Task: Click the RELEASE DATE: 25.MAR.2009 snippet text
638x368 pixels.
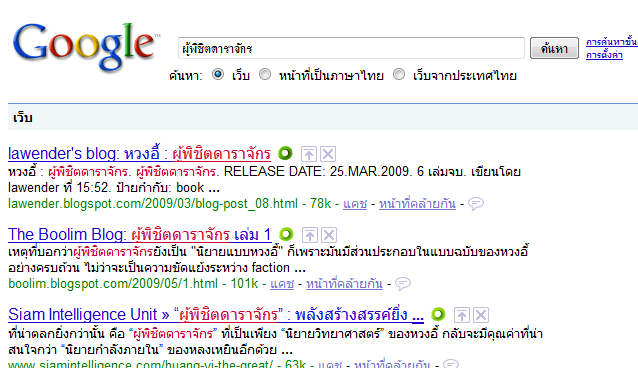Action: (317, 171)
